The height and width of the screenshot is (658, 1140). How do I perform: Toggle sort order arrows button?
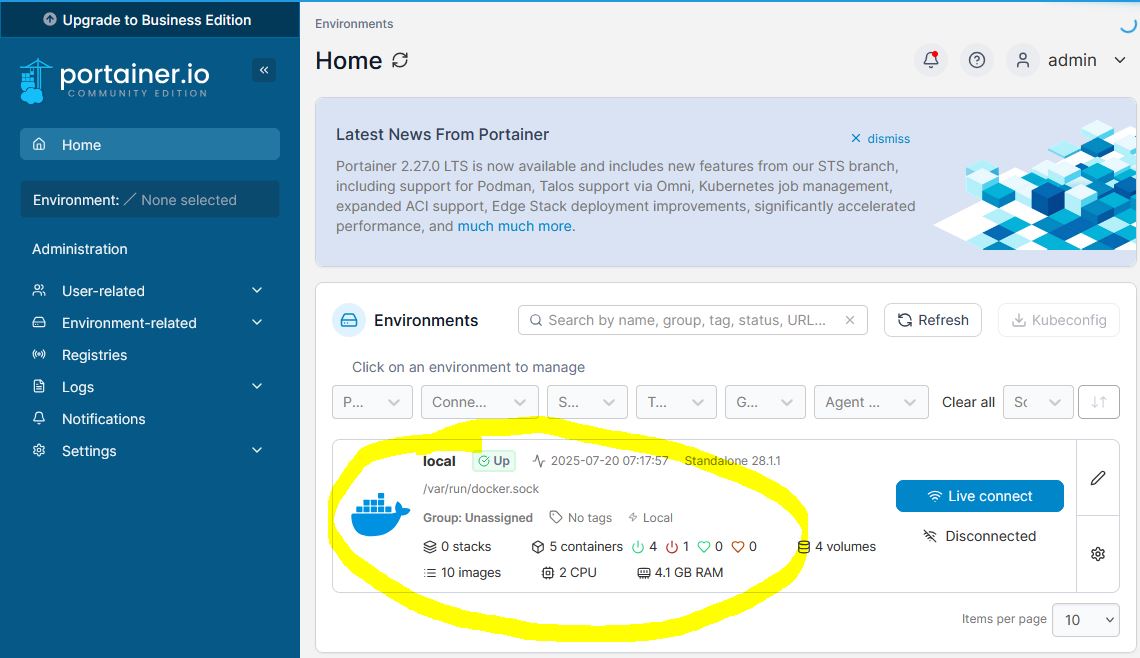(1099, 402)
